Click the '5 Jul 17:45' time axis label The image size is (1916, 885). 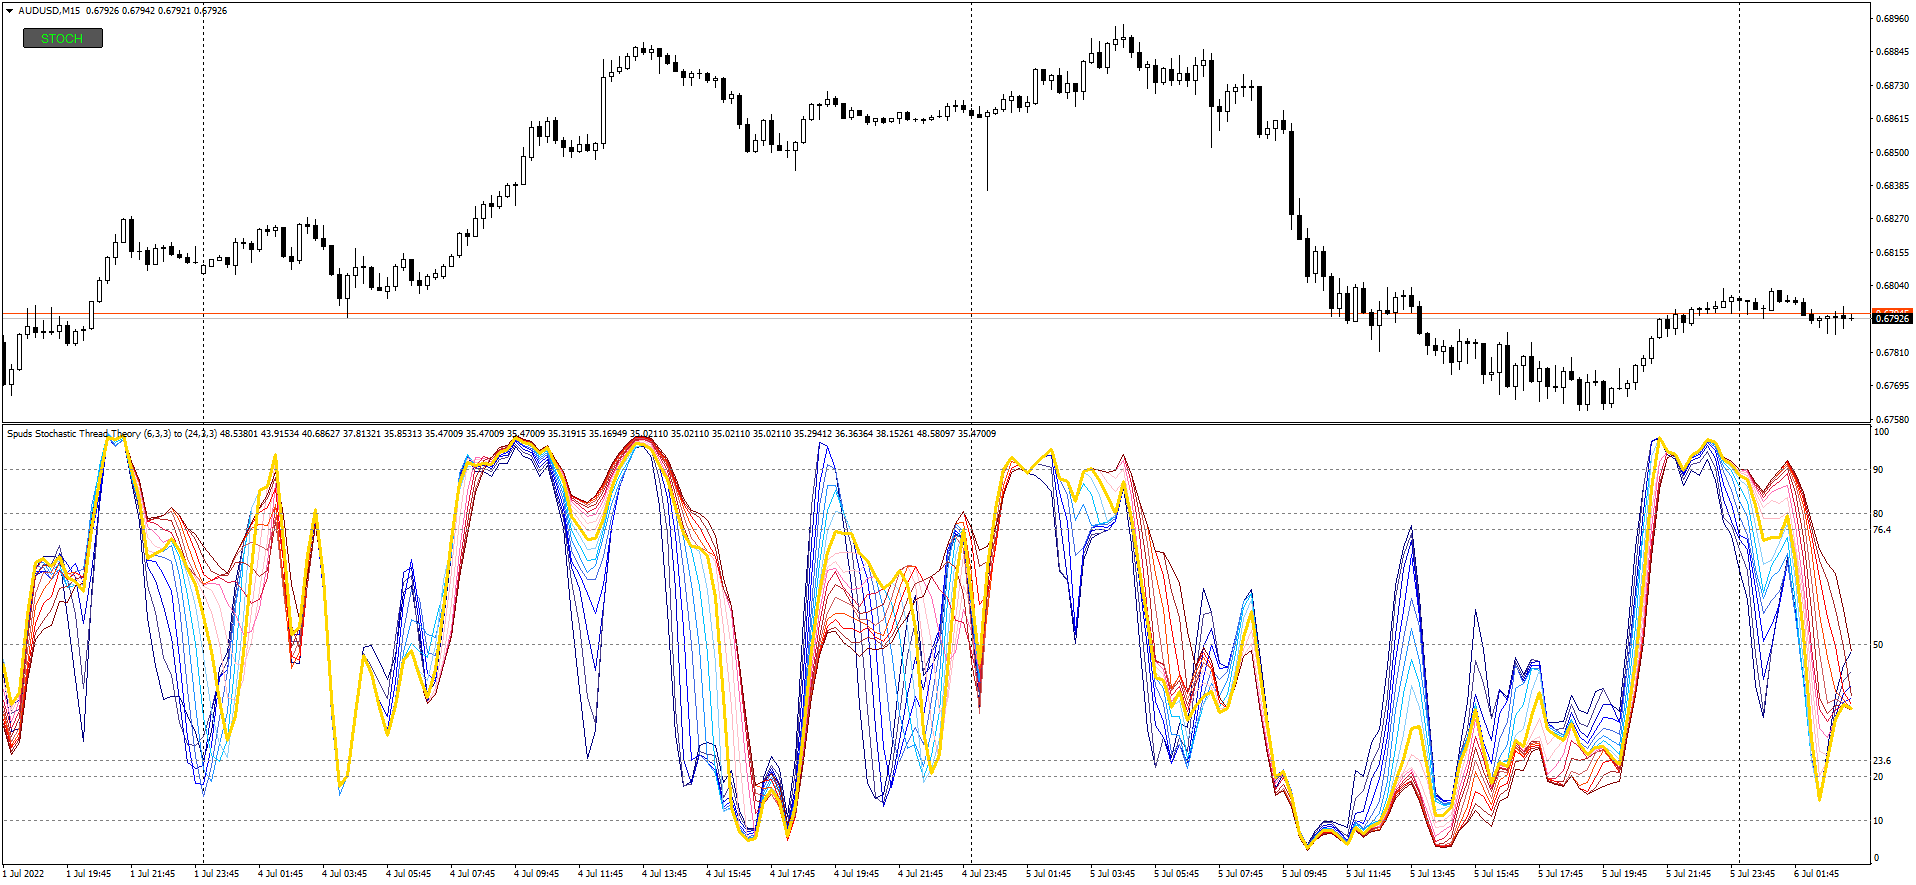1561,874
